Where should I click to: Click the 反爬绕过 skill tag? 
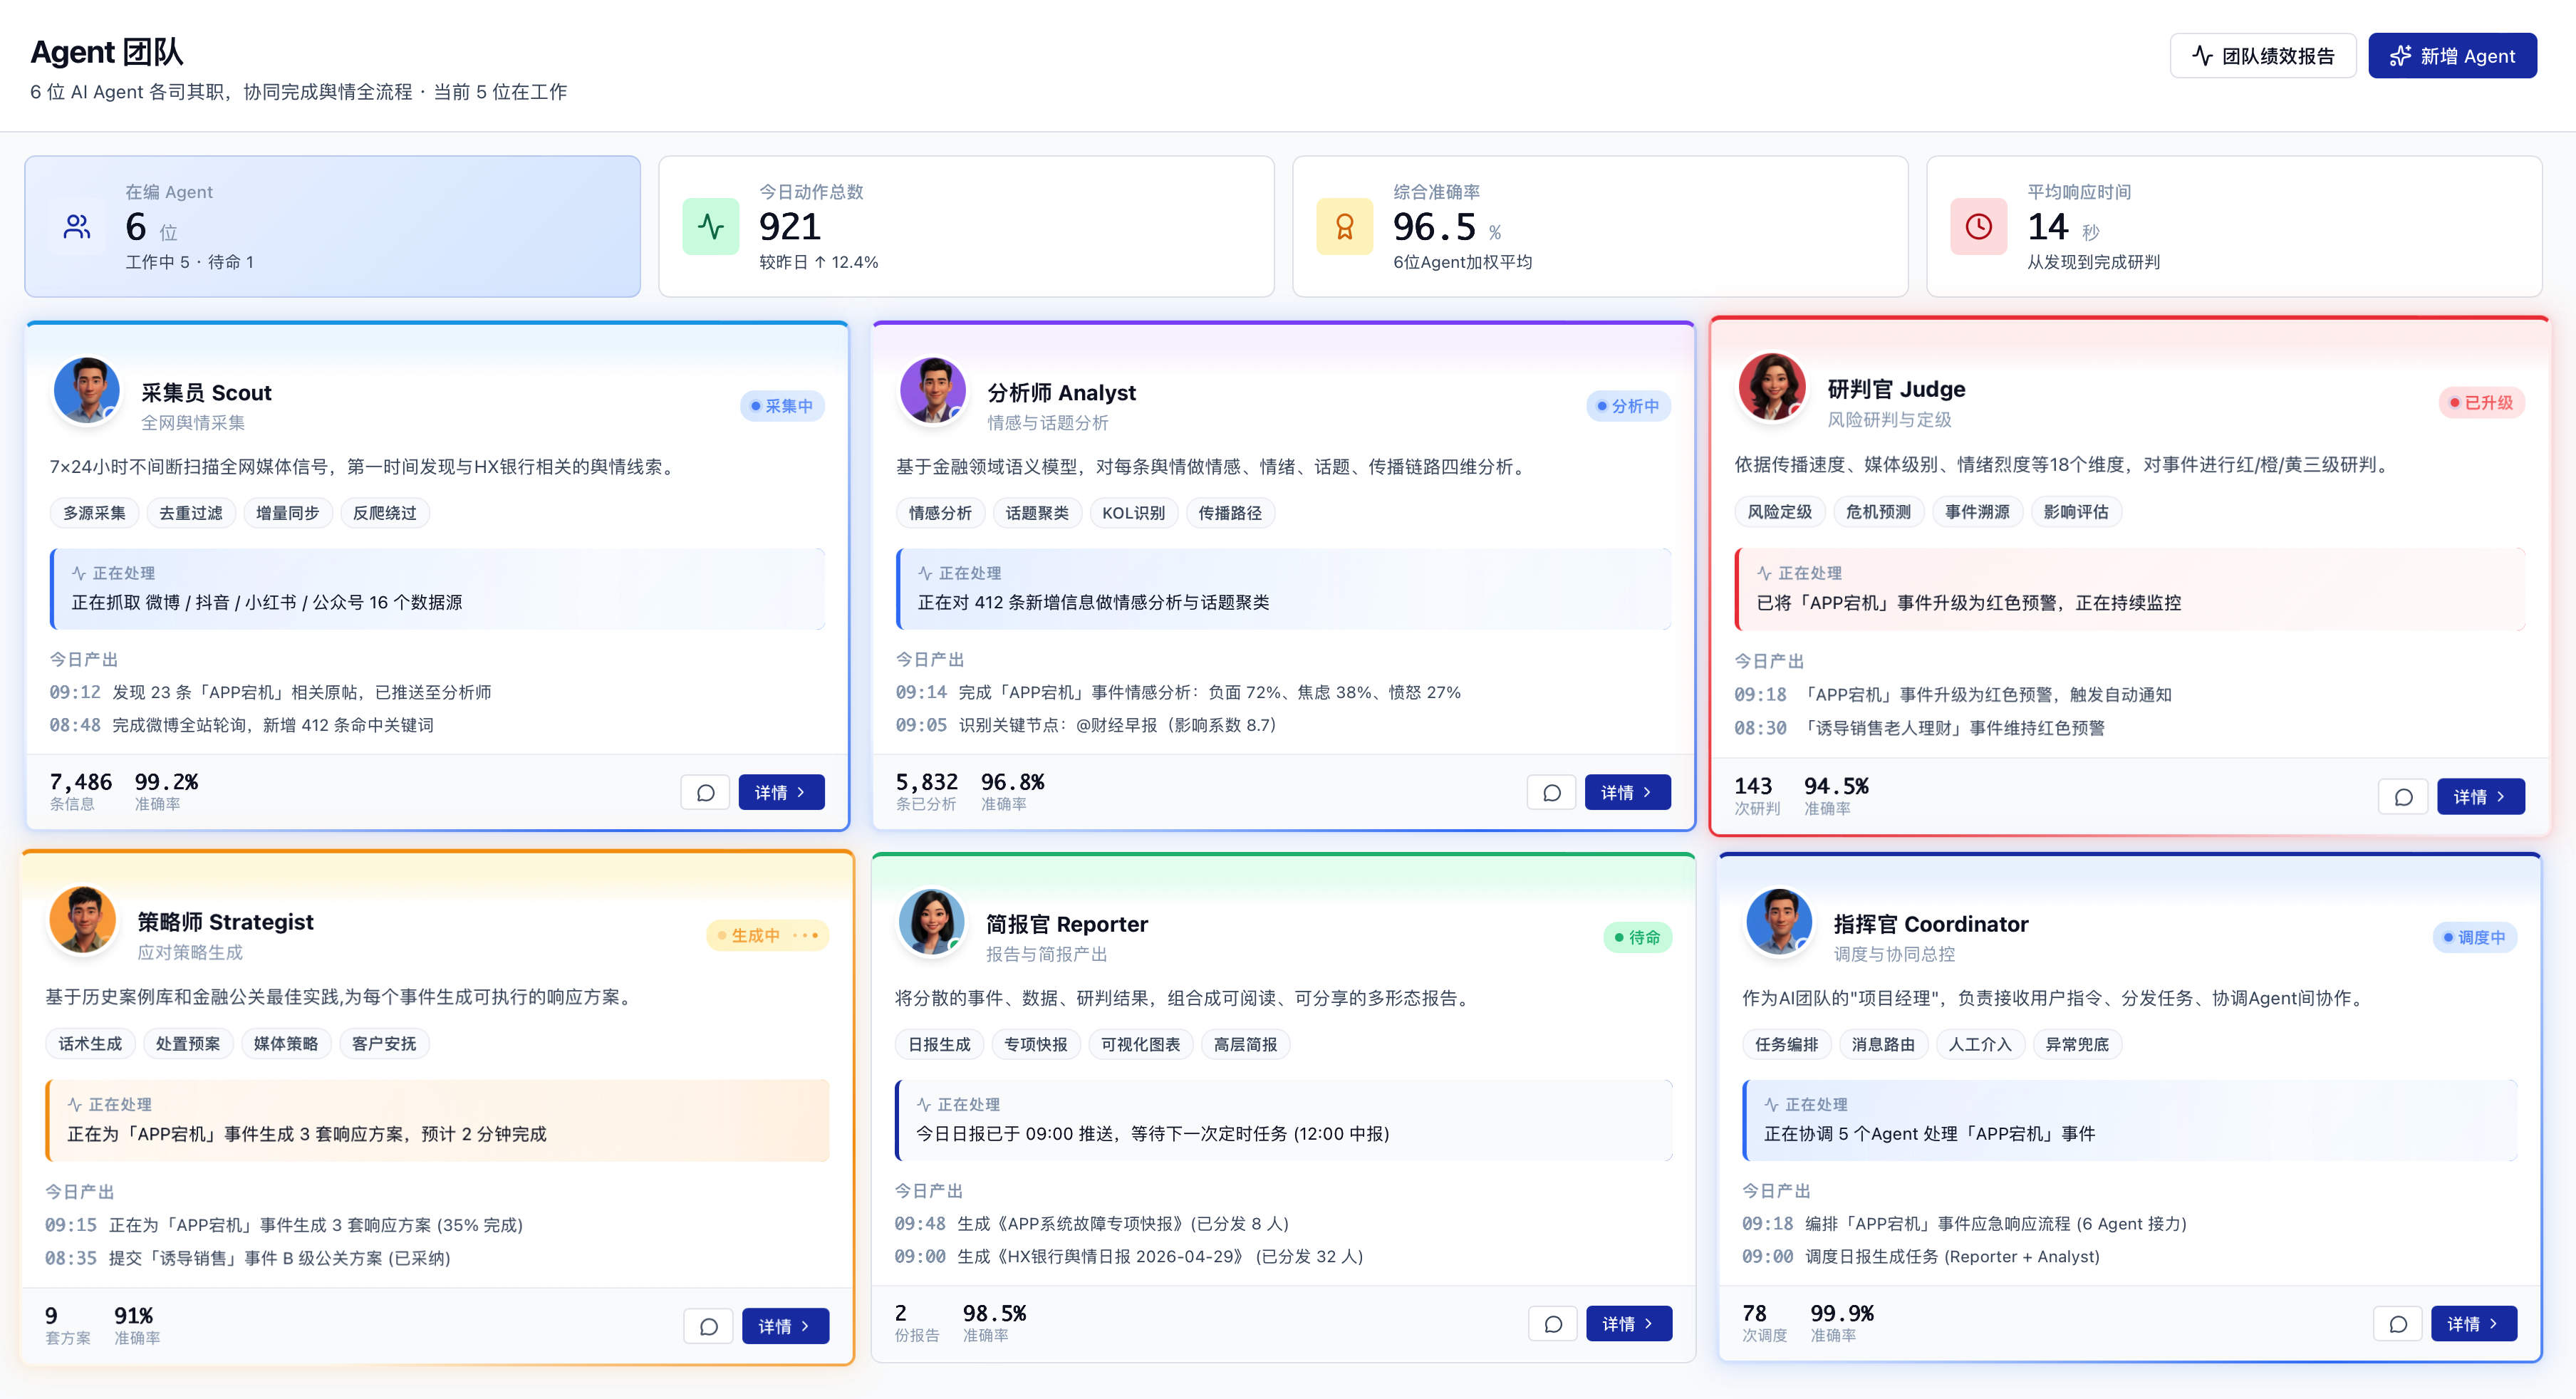tap(384, 513)
